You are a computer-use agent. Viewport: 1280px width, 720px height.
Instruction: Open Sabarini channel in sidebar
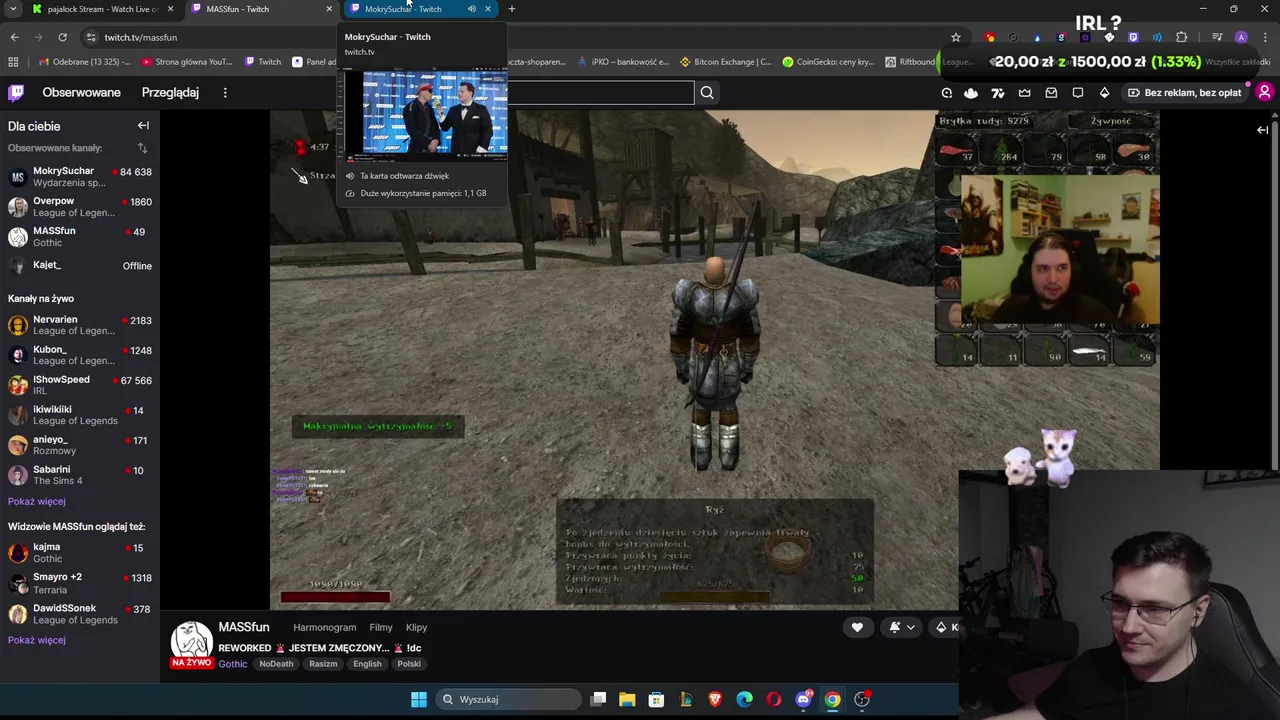[80, 475]
